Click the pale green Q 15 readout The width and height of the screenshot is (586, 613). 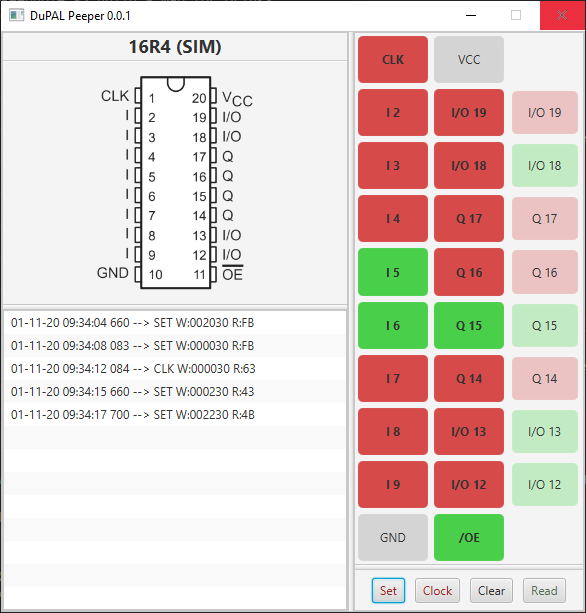545,325
